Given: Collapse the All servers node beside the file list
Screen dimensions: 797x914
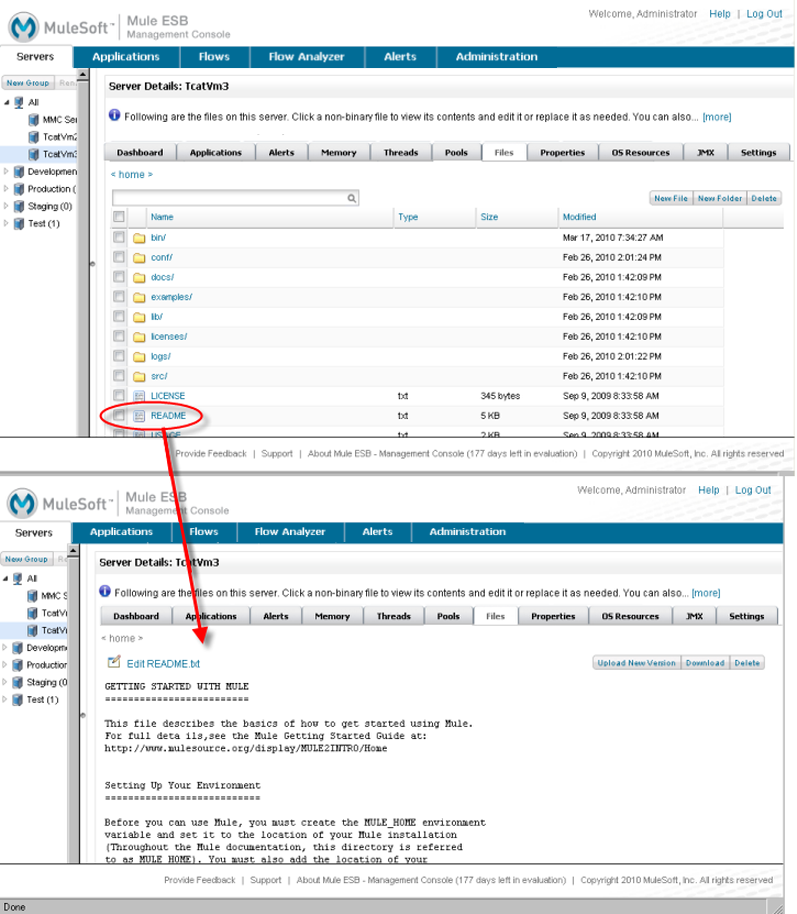Looking at the screenshot, I should 7,102.
